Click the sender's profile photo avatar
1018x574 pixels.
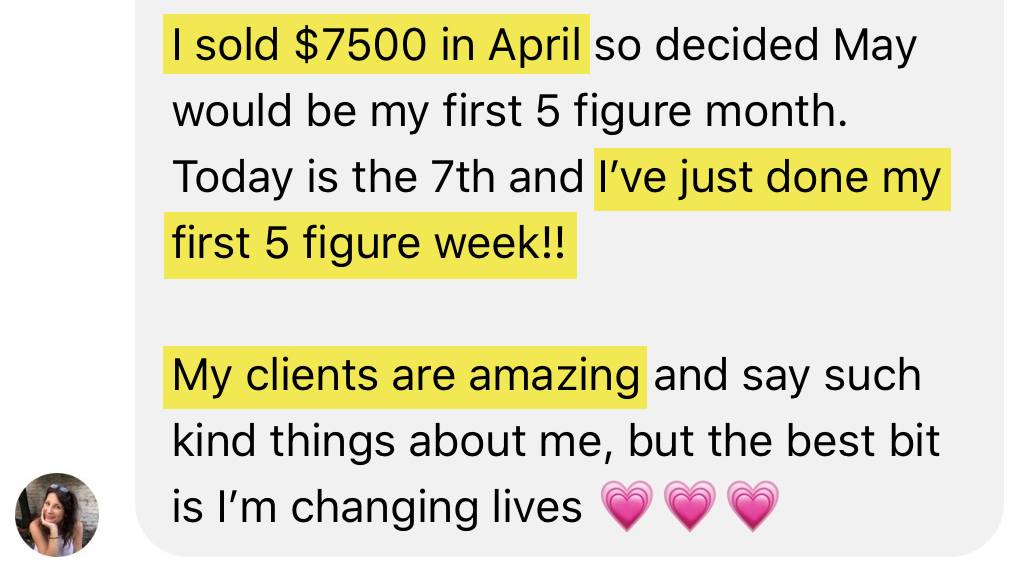point(57,514)
